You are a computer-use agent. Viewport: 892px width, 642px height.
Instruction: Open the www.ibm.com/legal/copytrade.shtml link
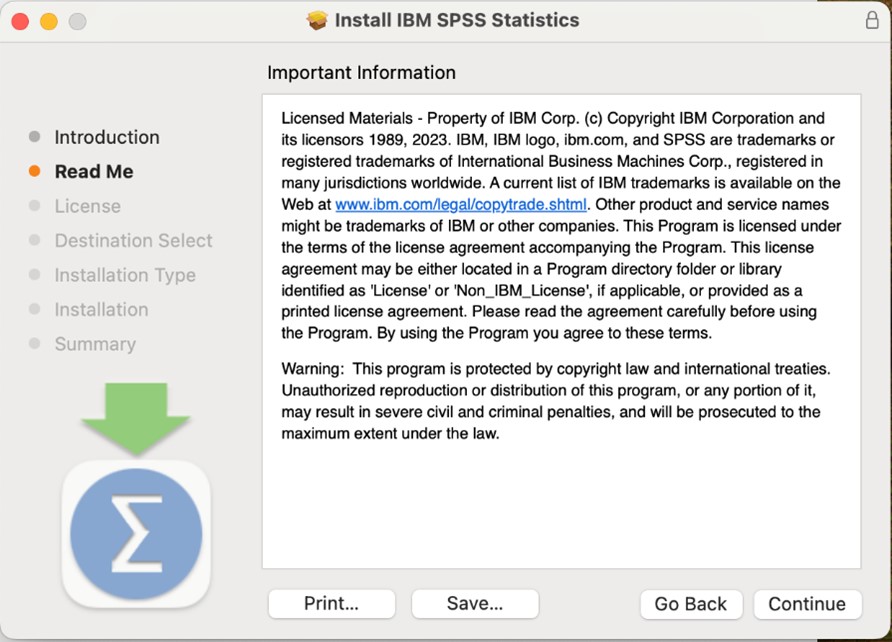point(460,204)
